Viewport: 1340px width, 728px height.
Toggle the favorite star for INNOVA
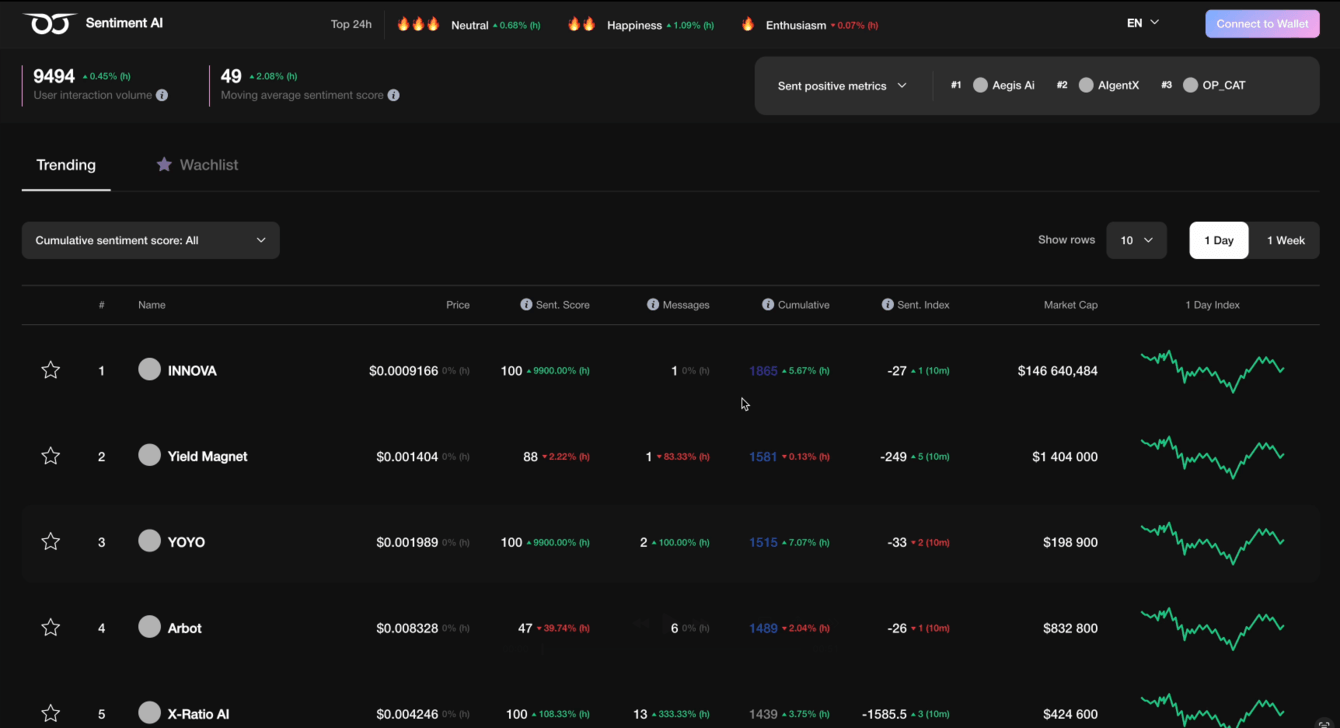[51, 370]
